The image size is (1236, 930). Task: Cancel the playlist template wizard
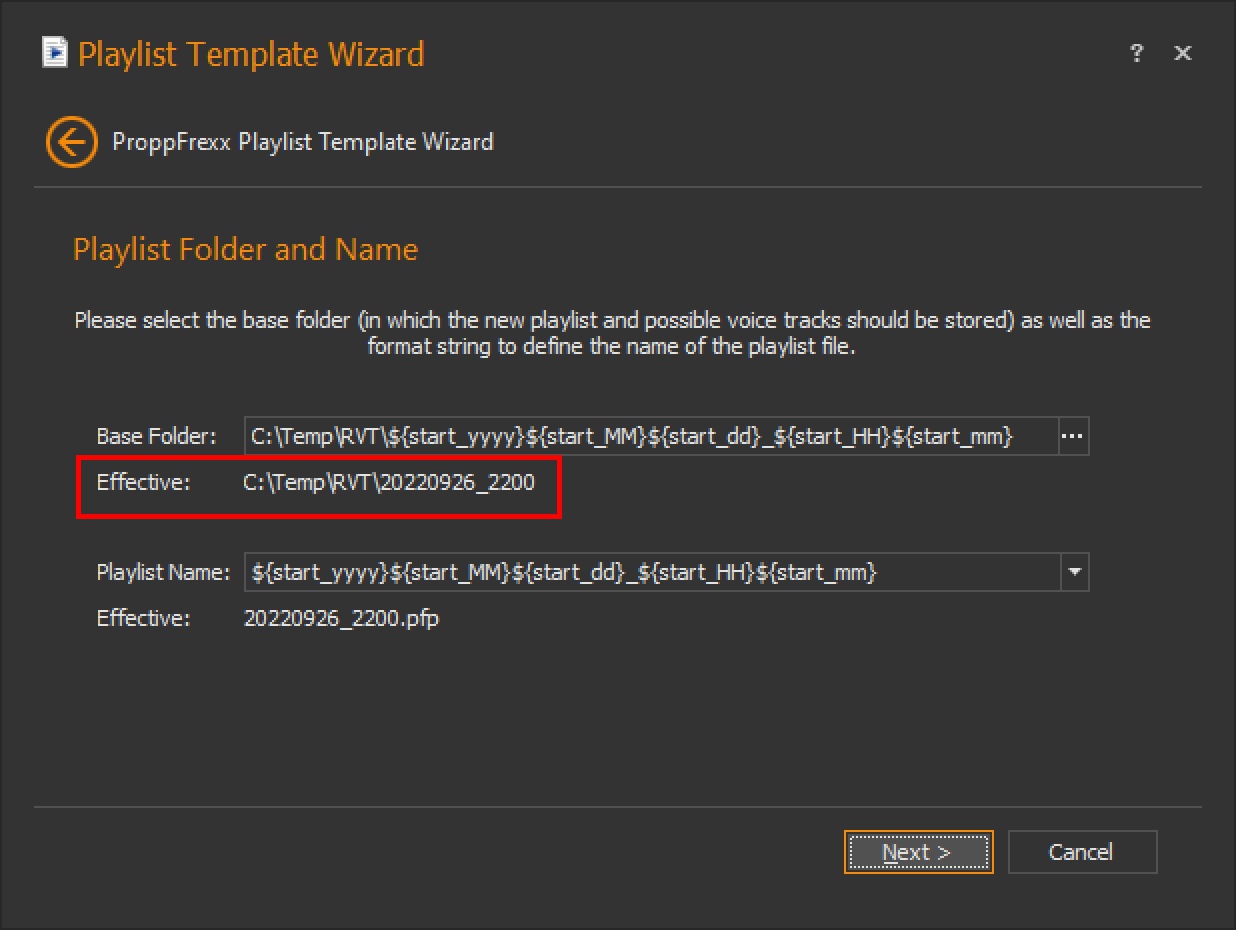[x=1081, y=852]
